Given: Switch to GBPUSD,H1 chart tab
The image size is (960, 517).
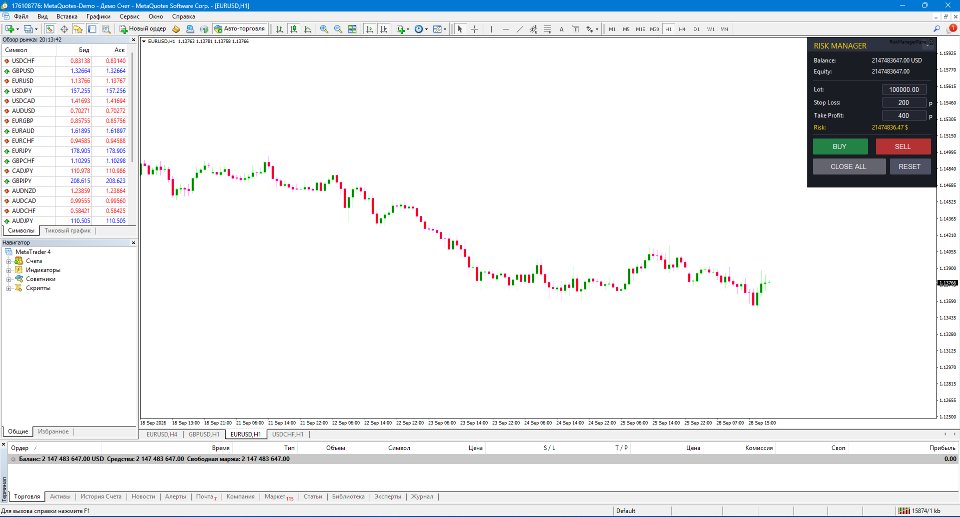Looking at the screenshot, I should 204,434.
